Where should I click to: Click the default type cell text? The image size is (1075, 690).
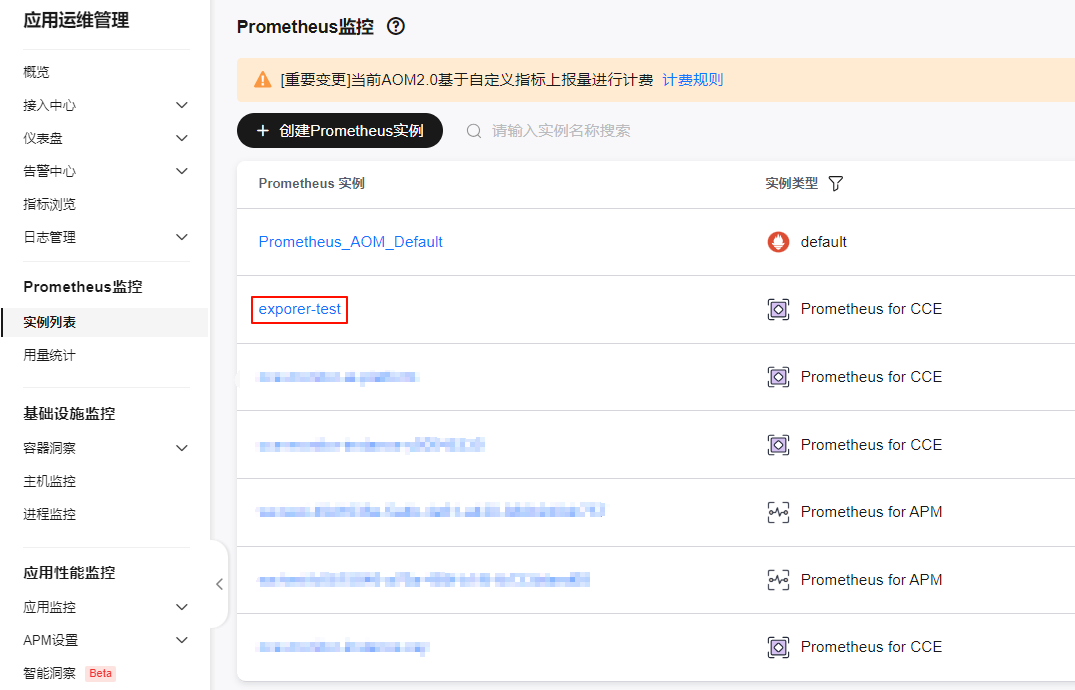(823, 241)
